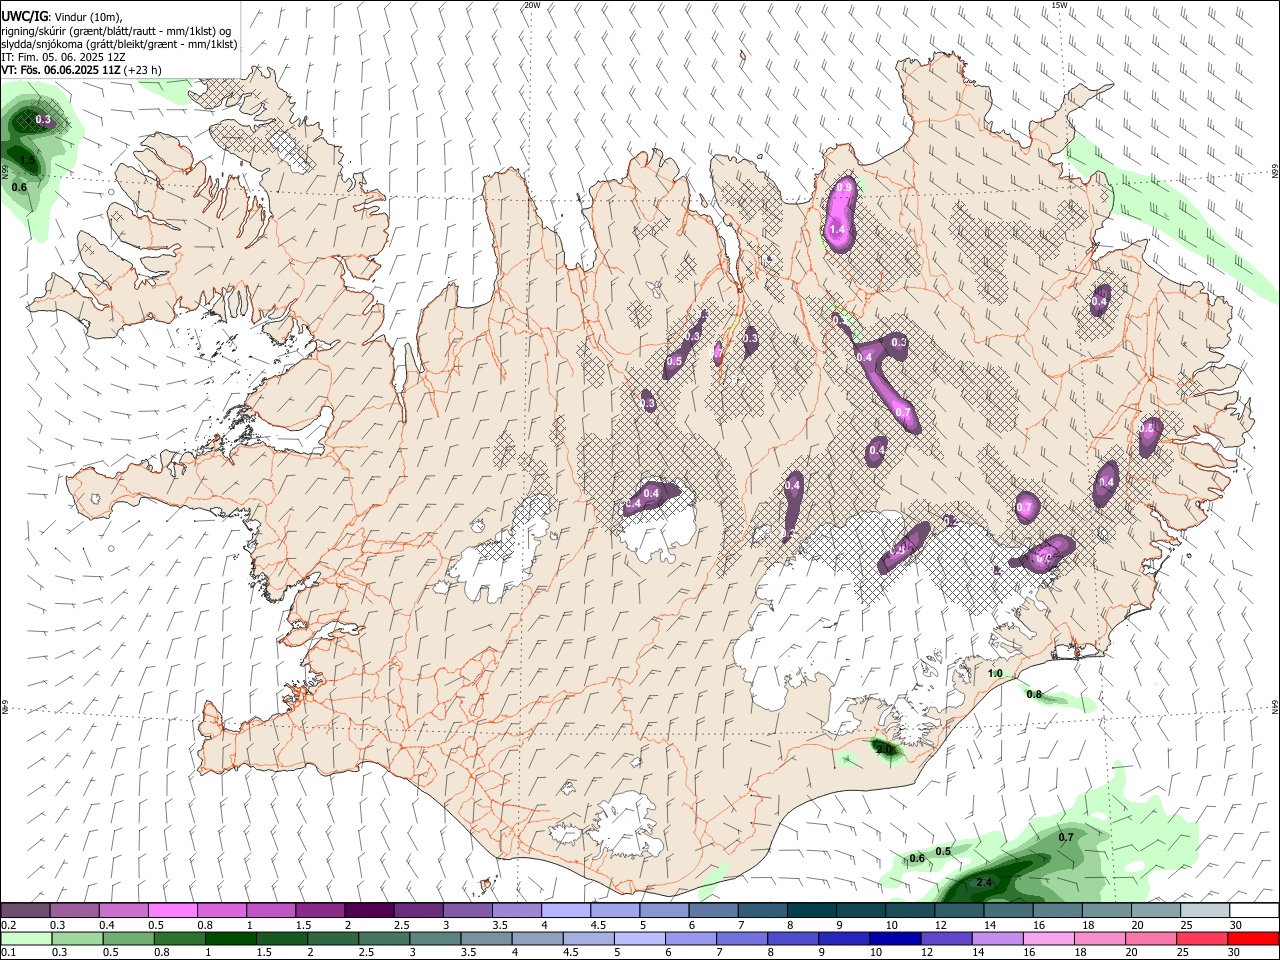Click the "VT: Fös. 06.06.2025 11Z (+23 h)" line
The image size is (1280, 960).
(81, 70)
